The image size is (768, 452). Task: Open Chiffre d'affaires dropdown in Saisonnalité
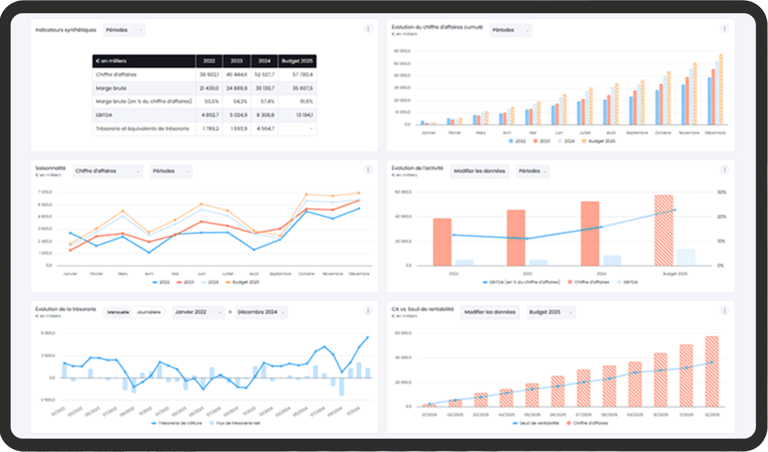[x=108, y=171]
